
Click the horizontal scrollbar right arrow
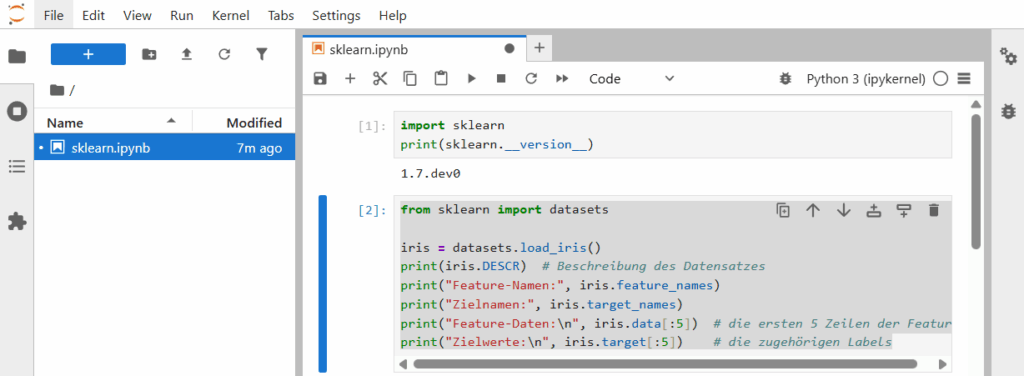[x=942, y=364]
